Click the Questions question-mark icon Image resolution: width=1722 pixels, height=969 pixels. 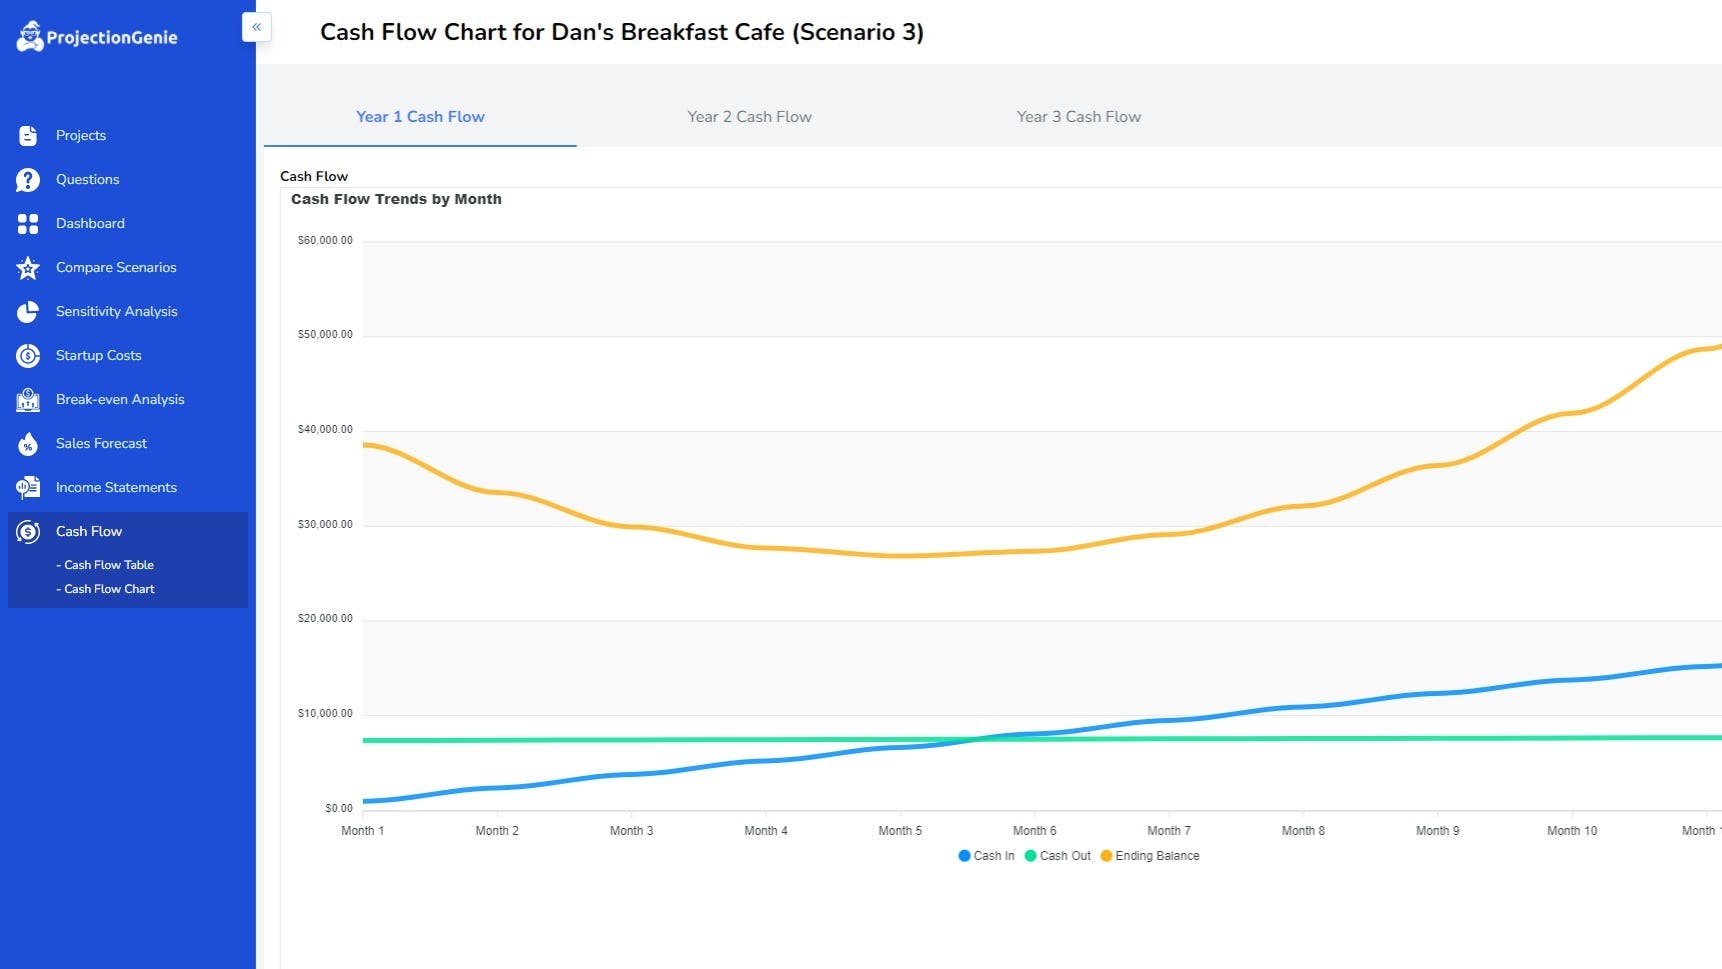point(28,180)
